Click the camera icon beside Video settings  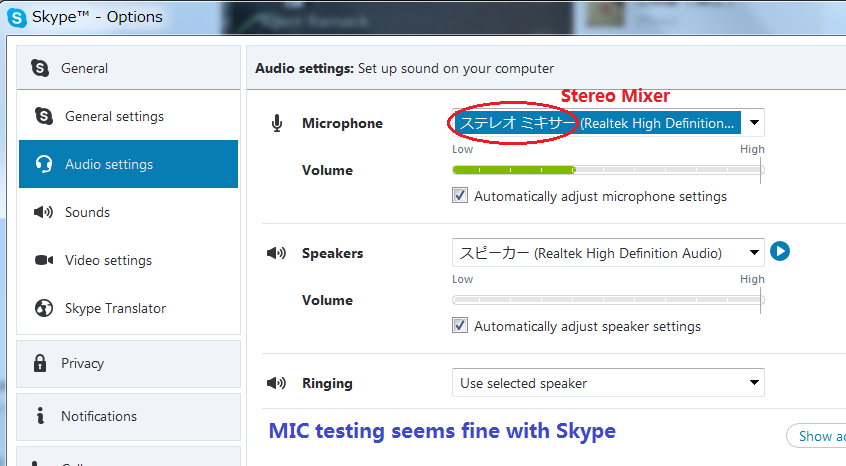point(44,260)
